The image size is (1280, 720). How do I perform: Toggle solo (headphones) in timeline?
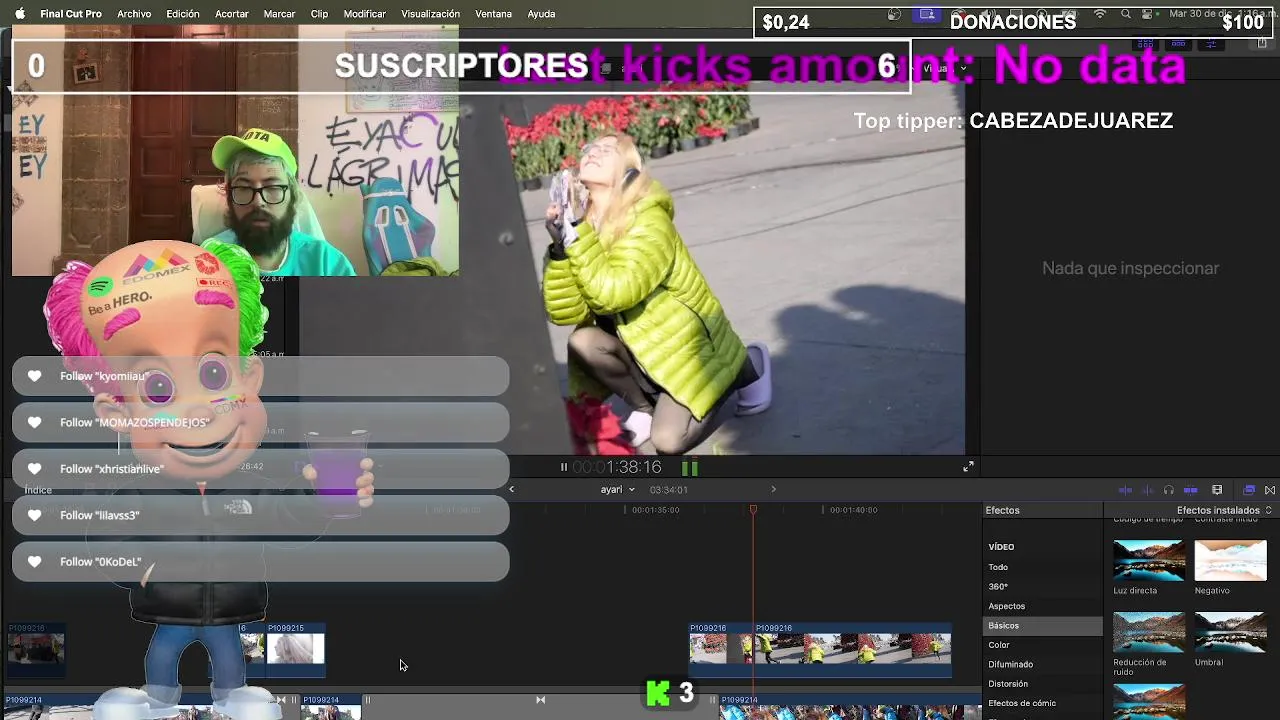[x=1168, y=490]
